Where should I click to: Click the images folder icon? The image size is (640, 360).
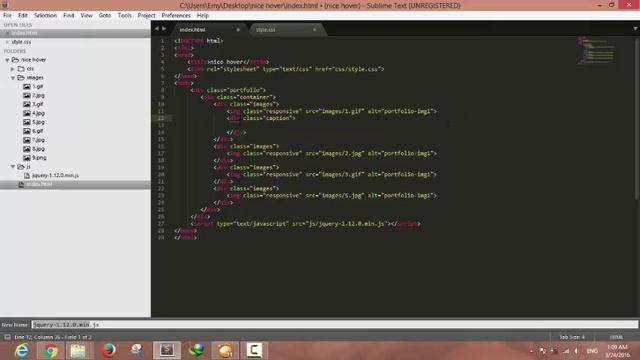click(21, 78)
